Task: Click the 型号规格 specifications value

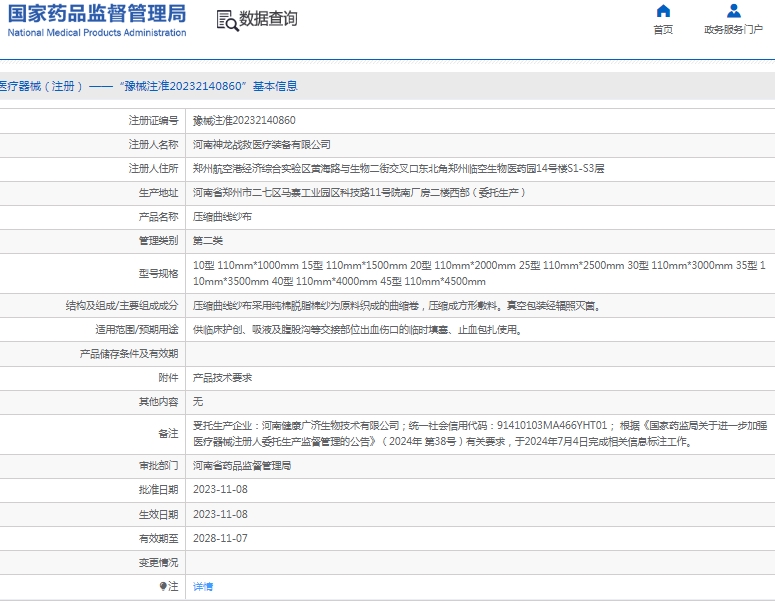Action: (x=479, y=273)
